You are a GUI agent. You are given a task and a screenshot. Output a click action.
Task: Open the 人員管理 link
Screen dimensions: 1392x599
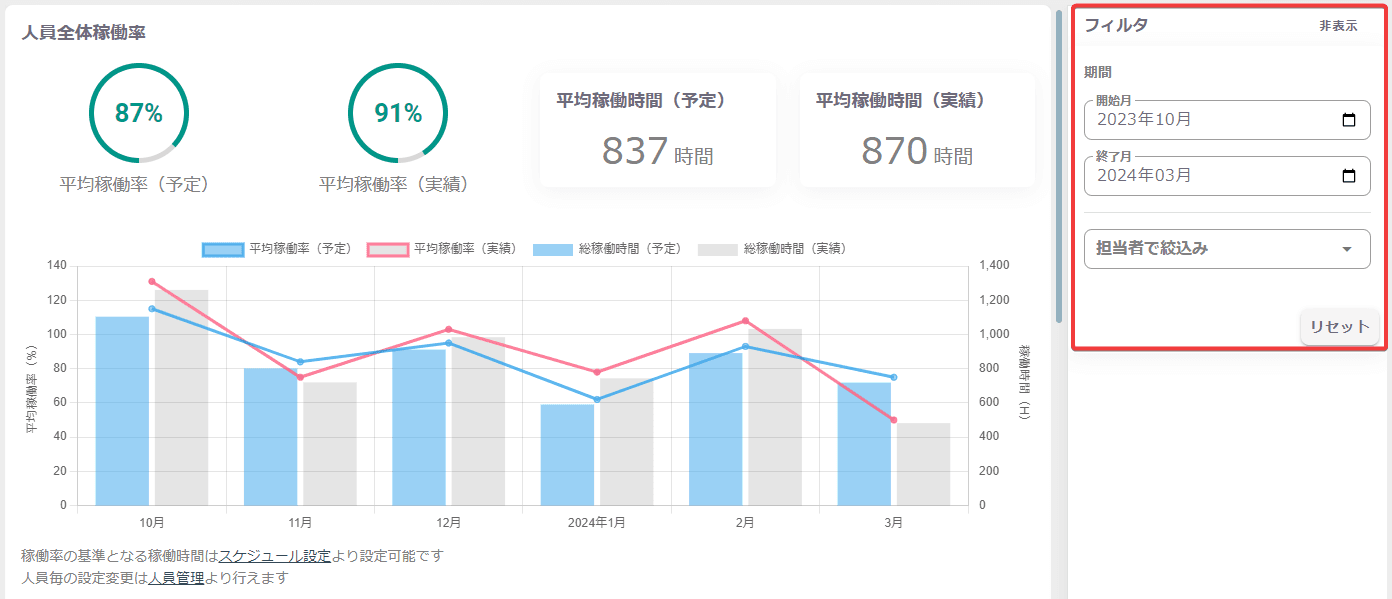176,577
